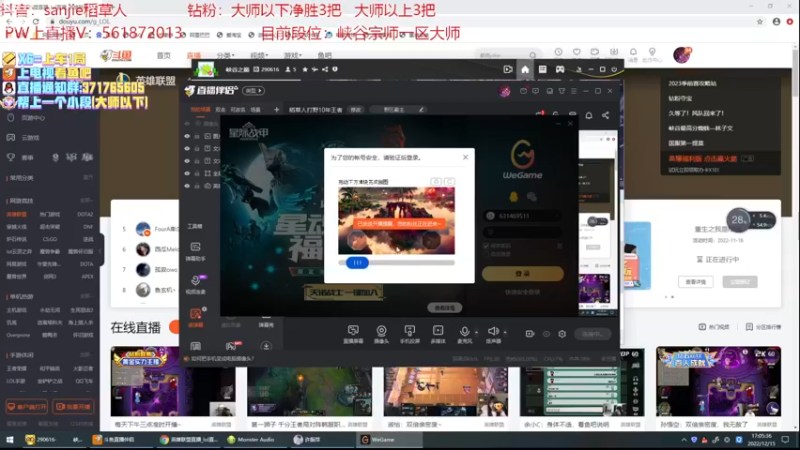Open the home icon in the top dark toolbar

pos(525,69)
